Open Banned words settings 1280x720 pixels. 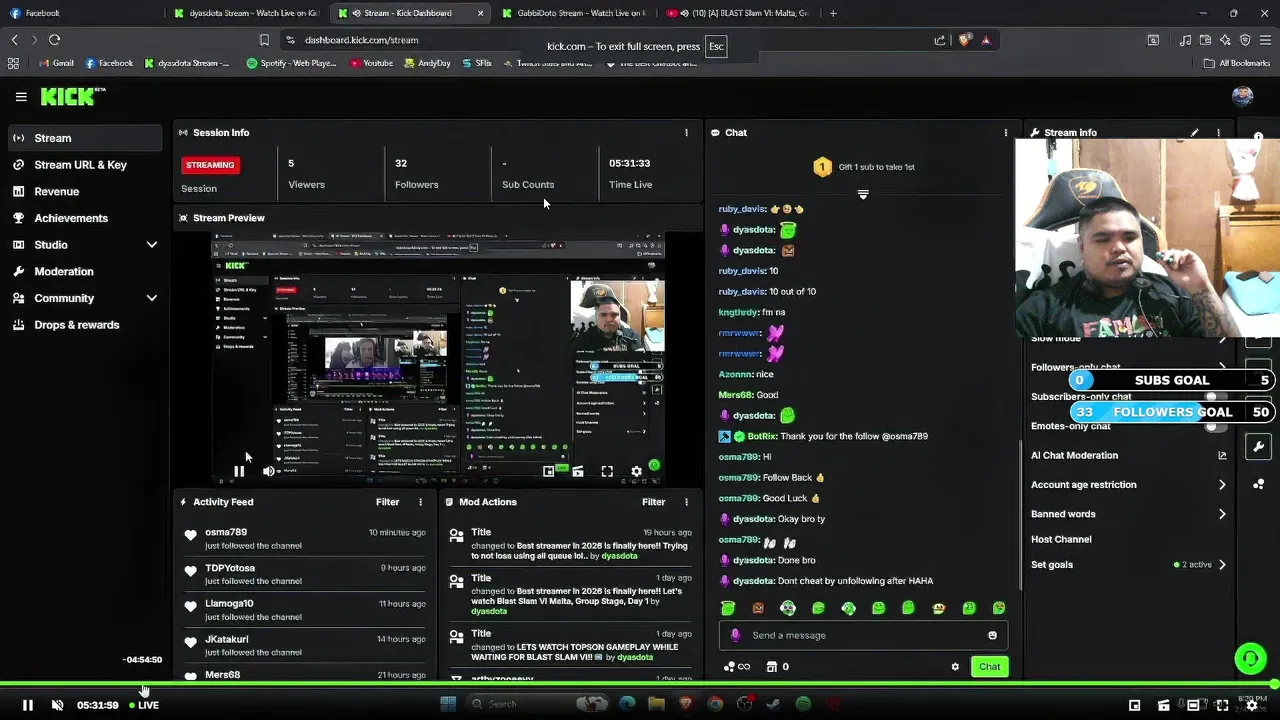pos(1128,514)
